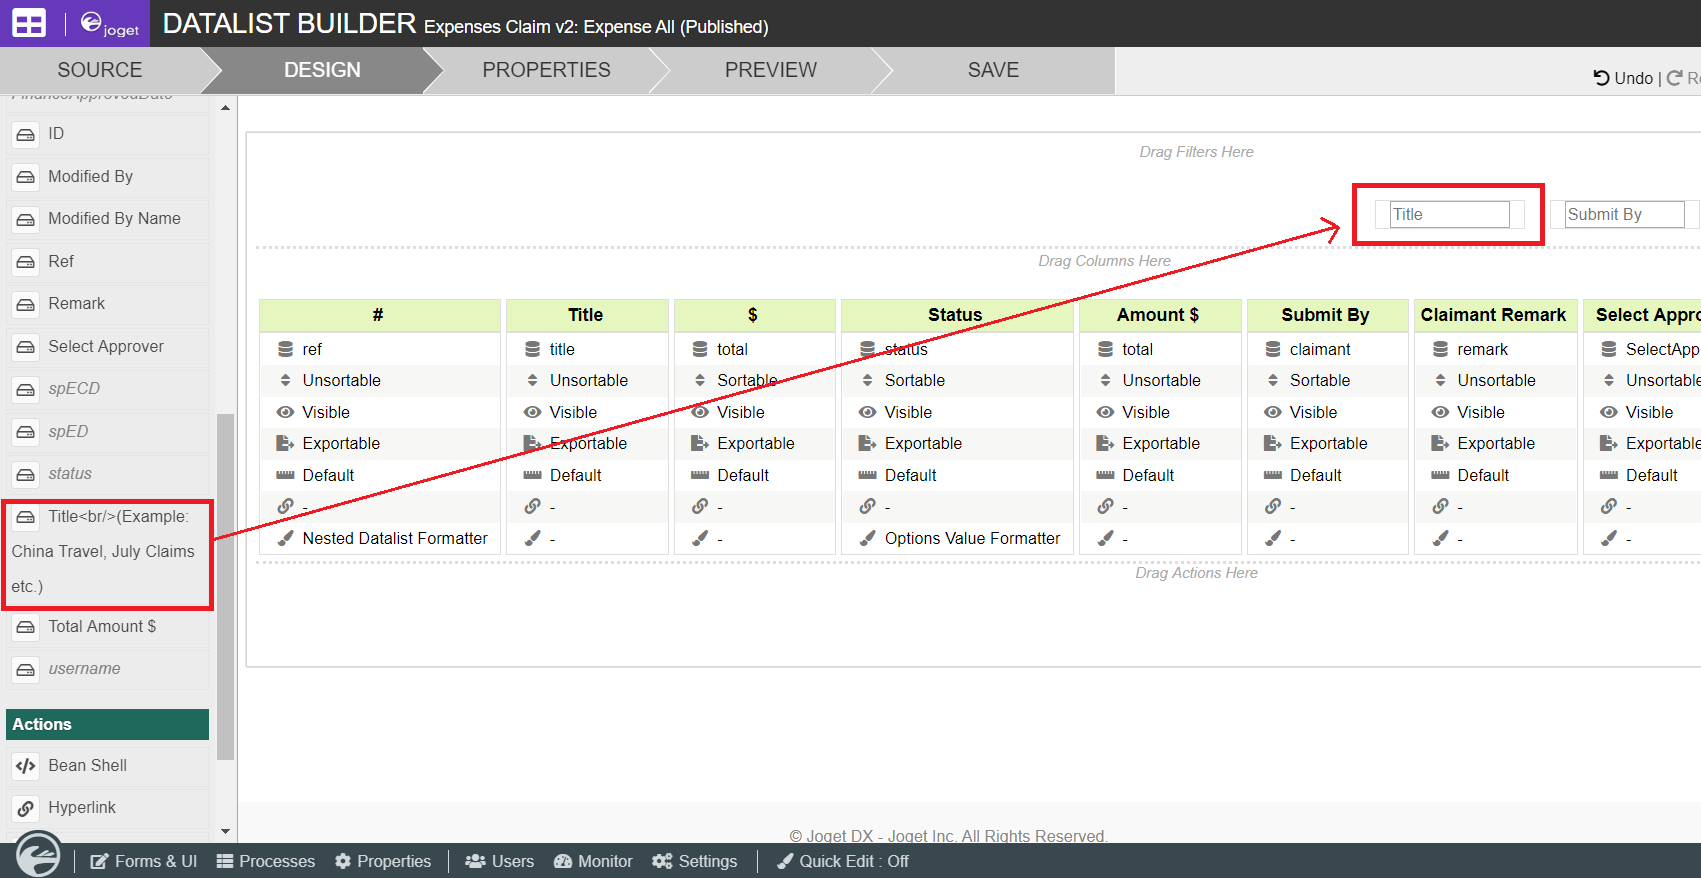Click the palette scrollbar down arrow
This screenshot has height=878, width=1701.
[225, 831]
